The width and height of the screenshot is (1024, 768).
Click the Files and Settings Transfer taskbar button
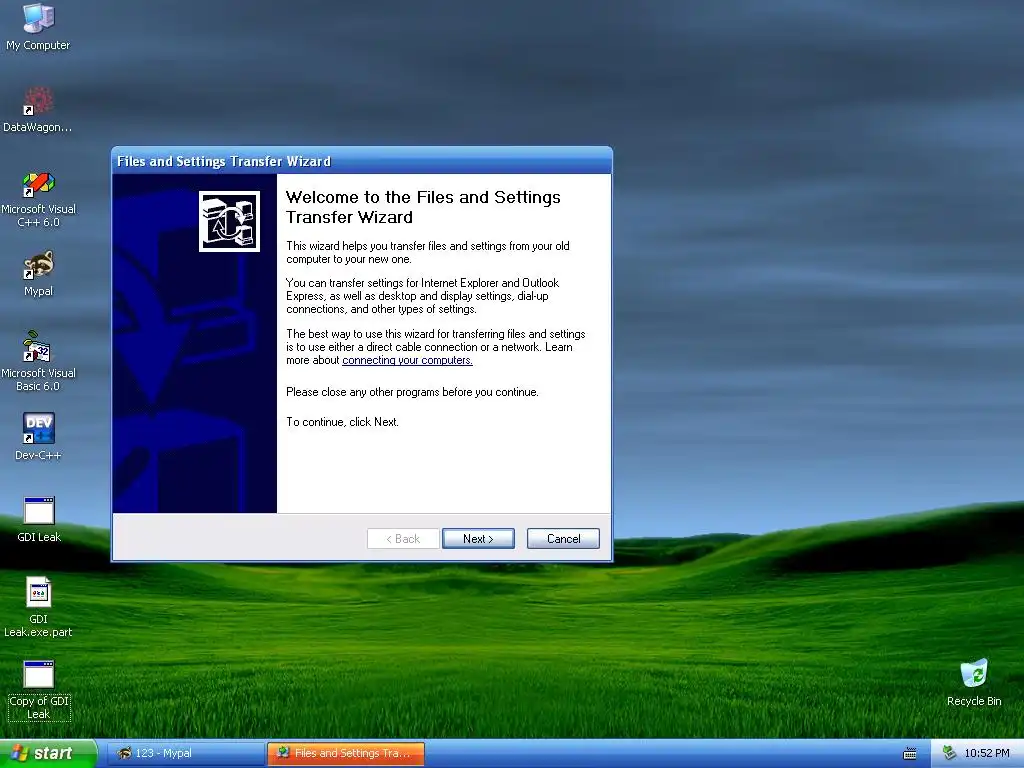[346, 754]
